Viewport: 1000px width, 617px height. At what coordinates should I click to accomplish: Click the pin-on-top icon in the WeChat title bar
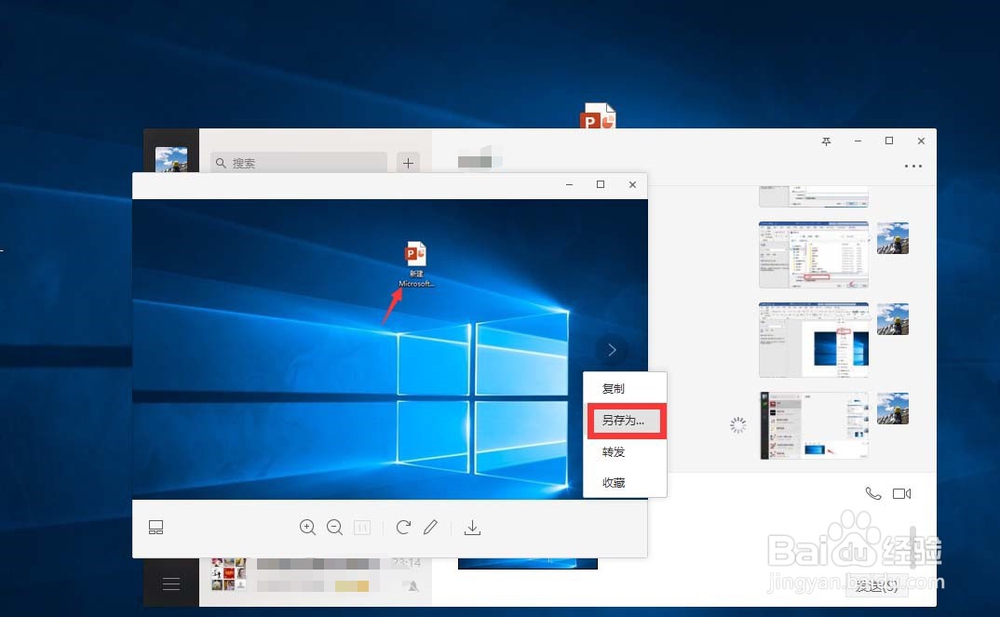point(827,141)
